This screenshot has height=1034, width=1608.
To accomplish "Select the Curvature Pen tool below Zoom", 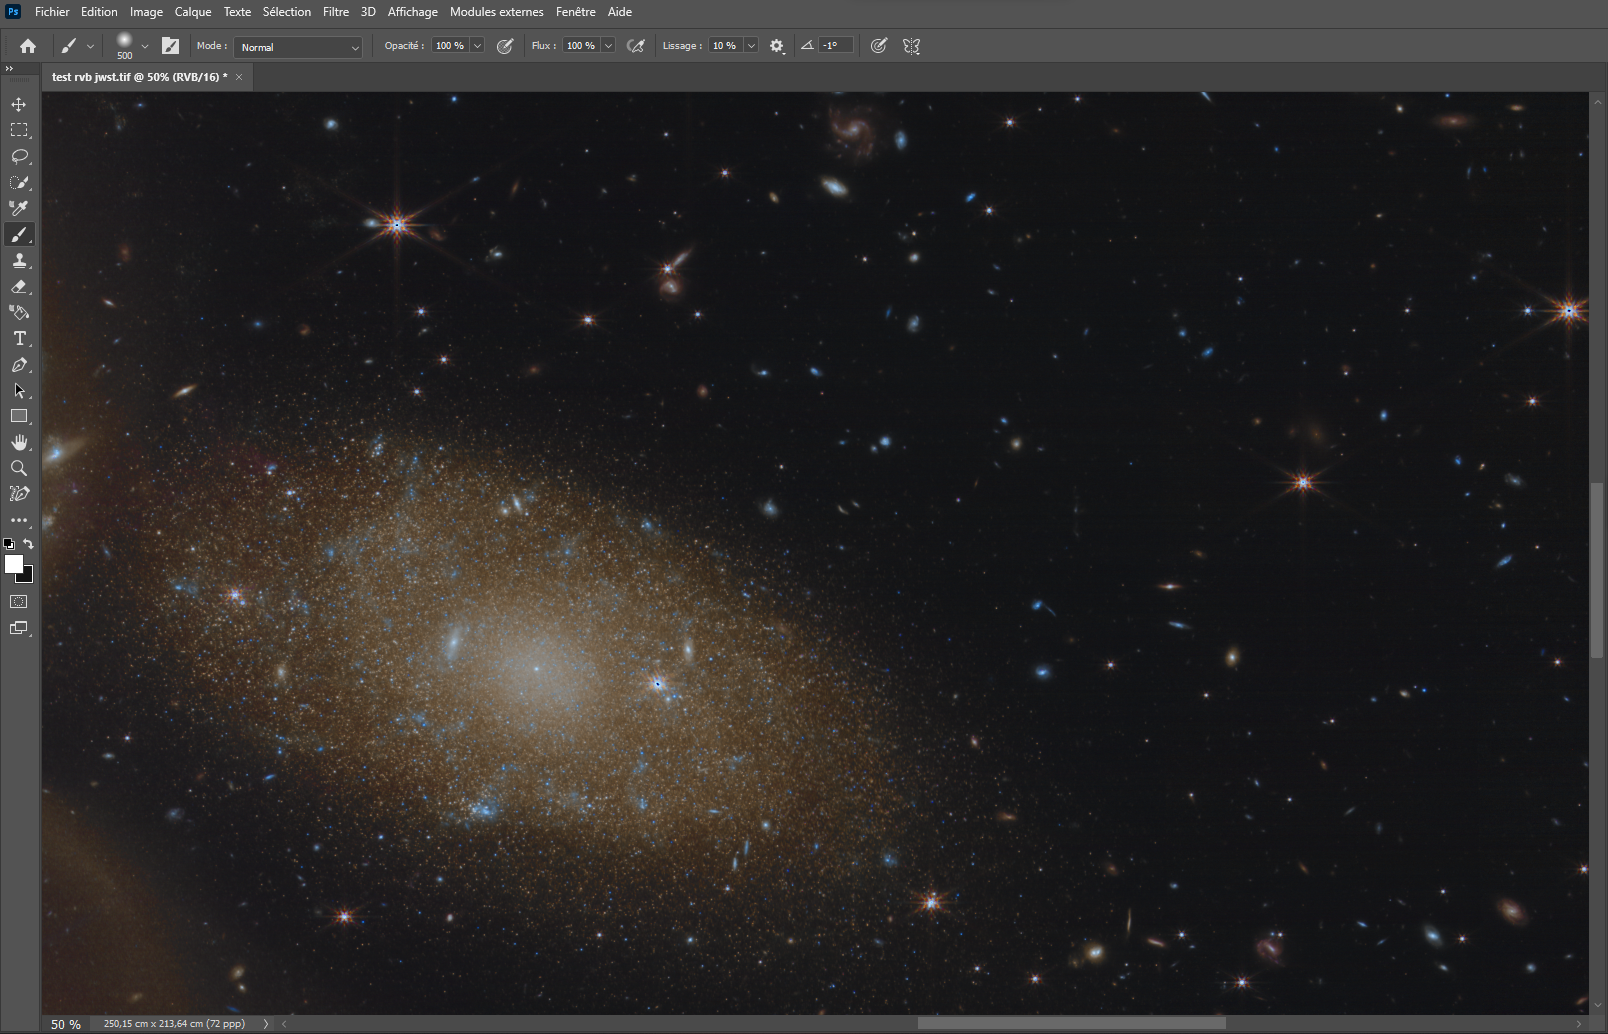I will click(19, 494).
